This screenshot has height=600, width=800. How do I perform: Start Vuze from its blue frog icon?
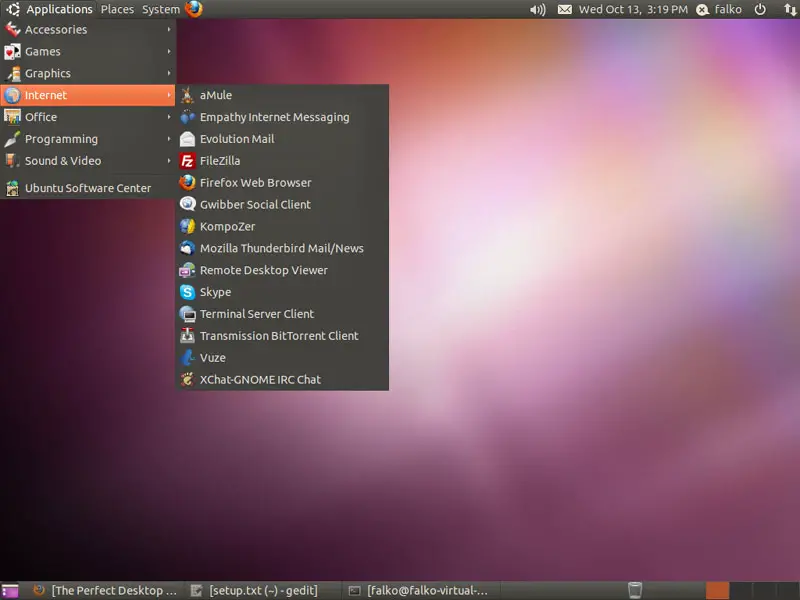click(x=187, y=357)
